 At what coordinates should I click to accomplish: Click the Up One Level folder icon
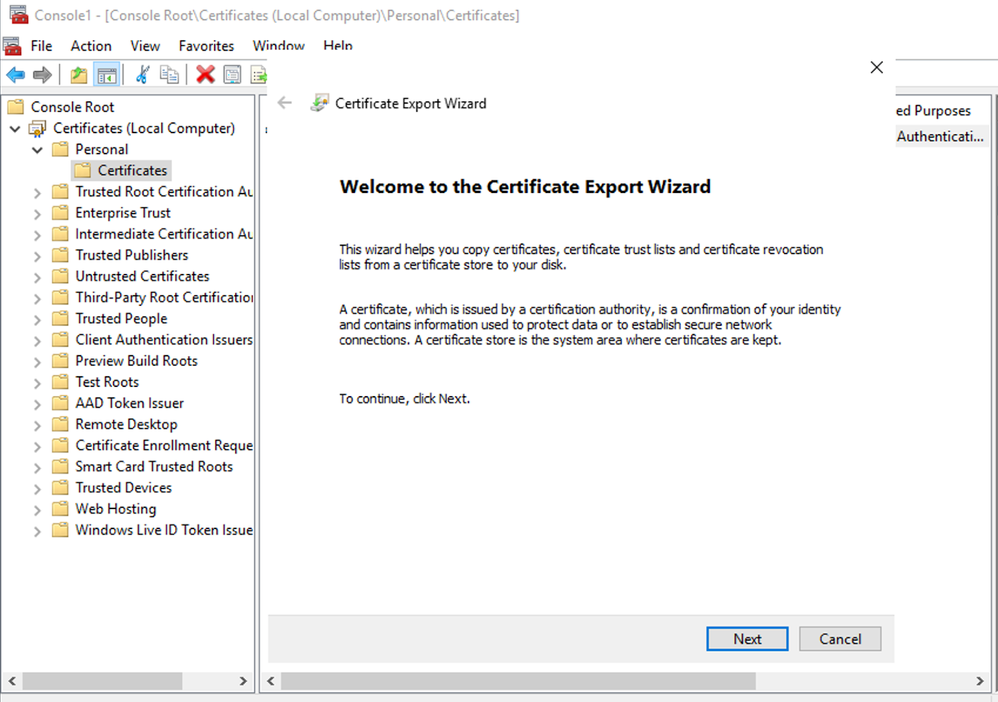click(x=79, y=75)
